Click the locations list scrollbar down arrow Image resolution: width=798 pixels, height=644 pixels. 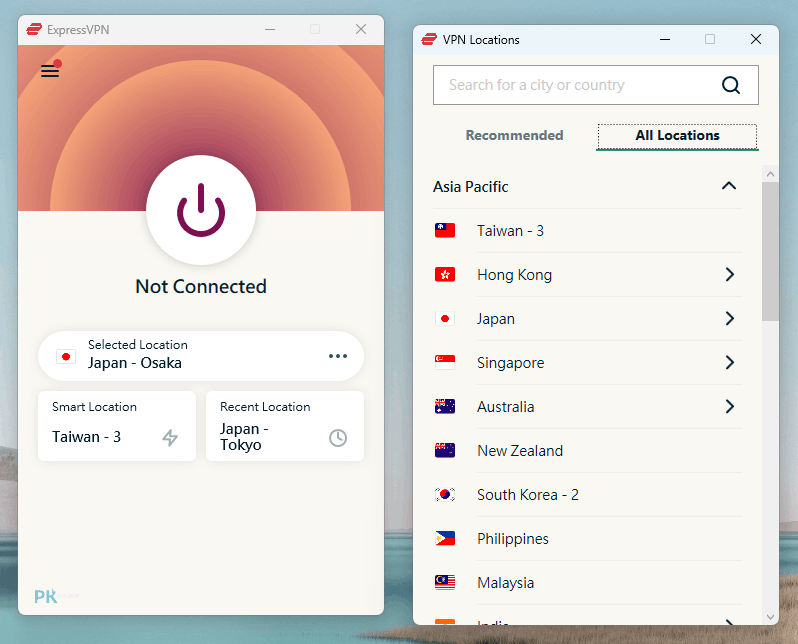(x=771, y=617)
